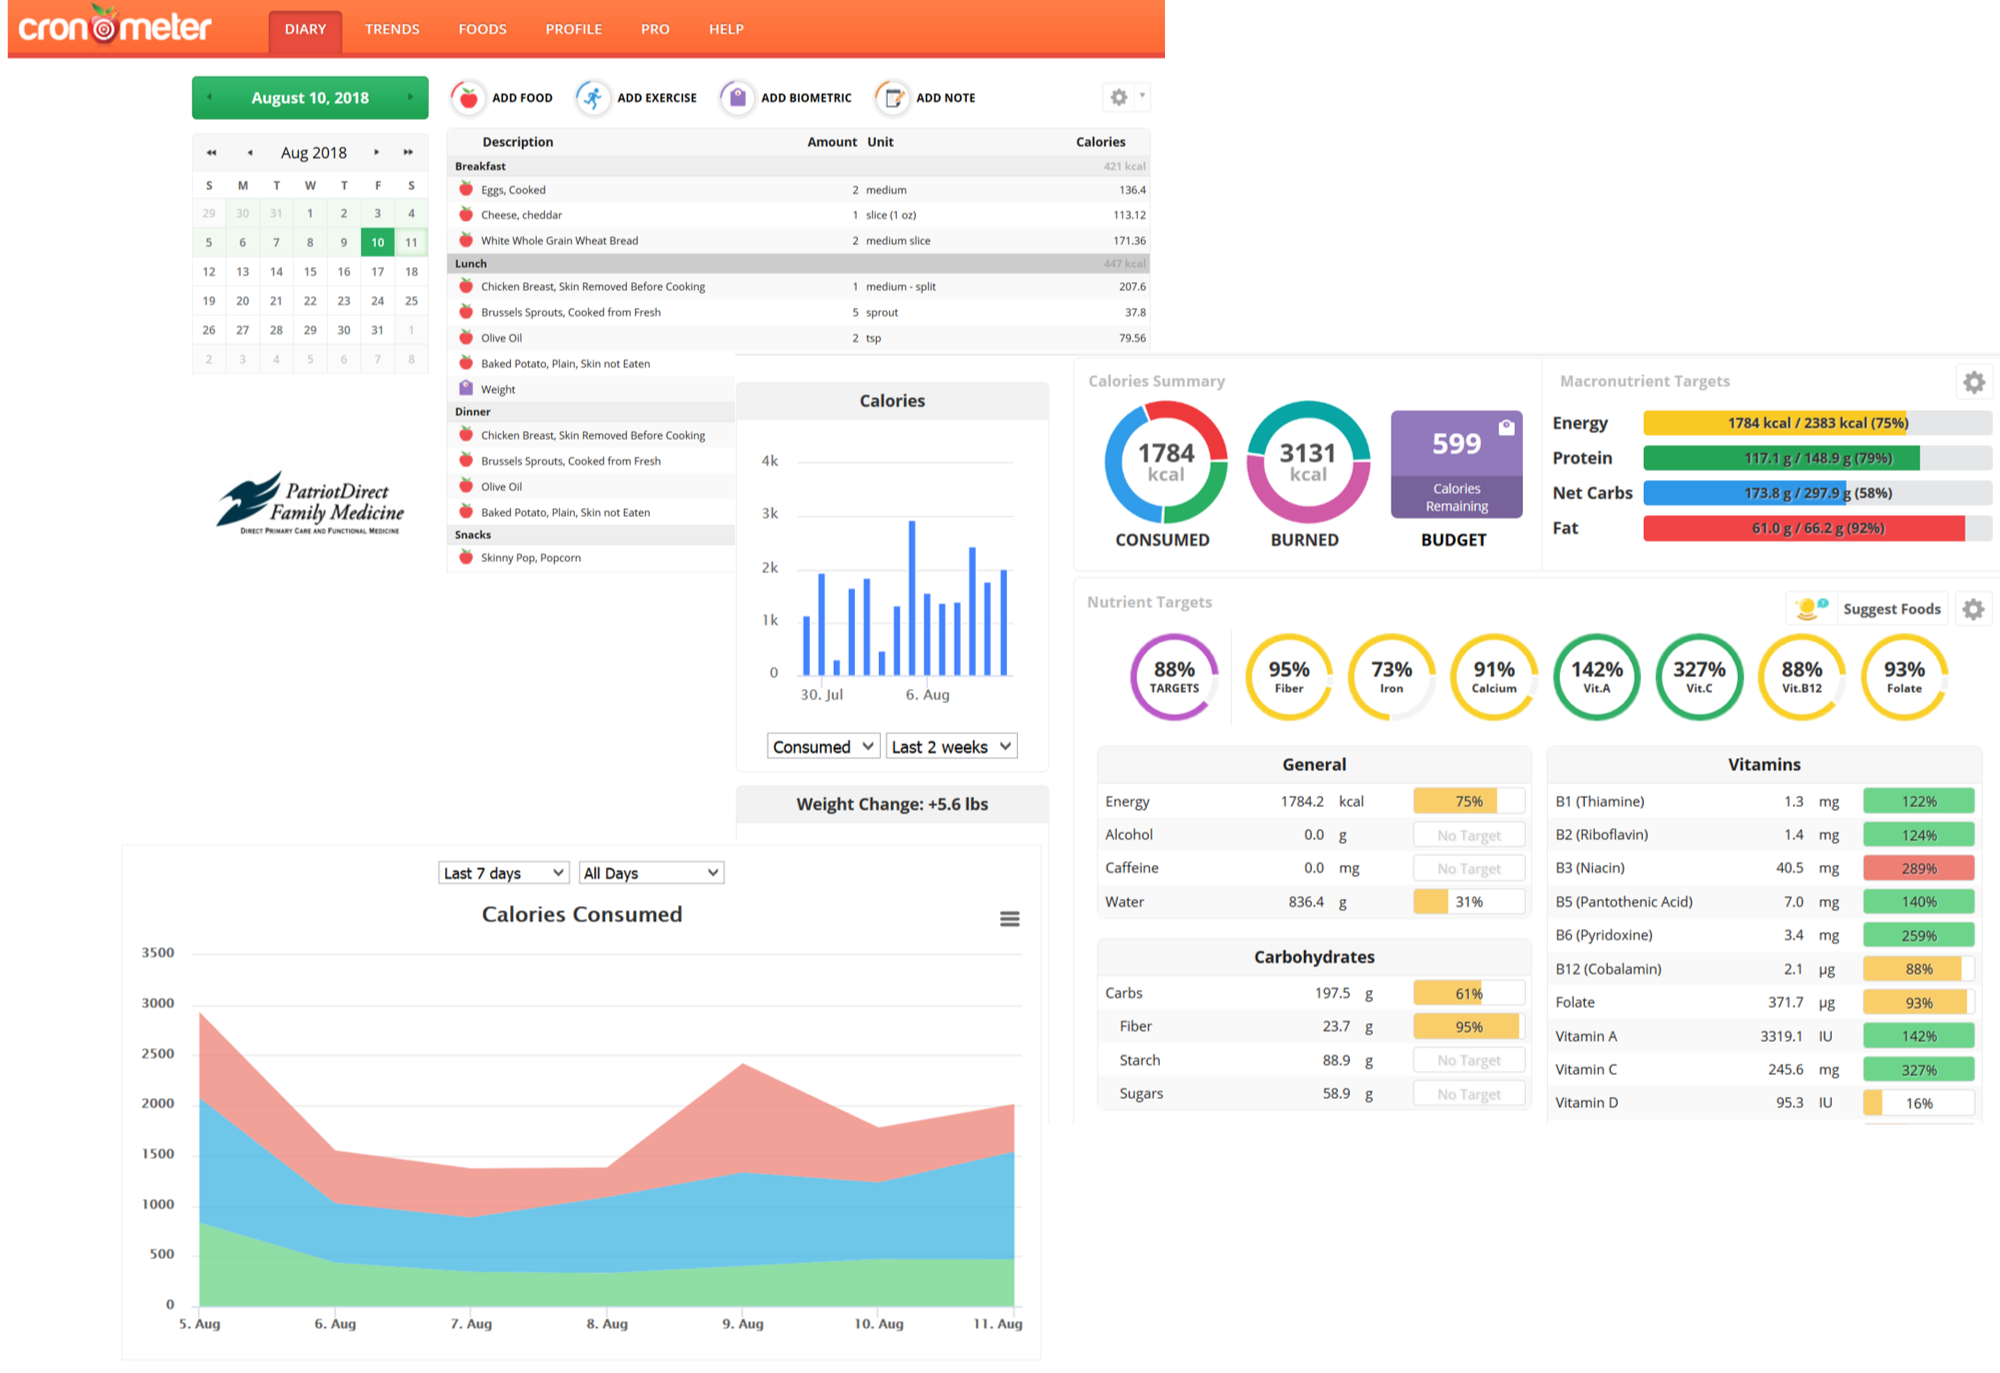Screen dimensions: 2000x1373
Task: Click the Add Food apple icon
Action: pos(468,98)
